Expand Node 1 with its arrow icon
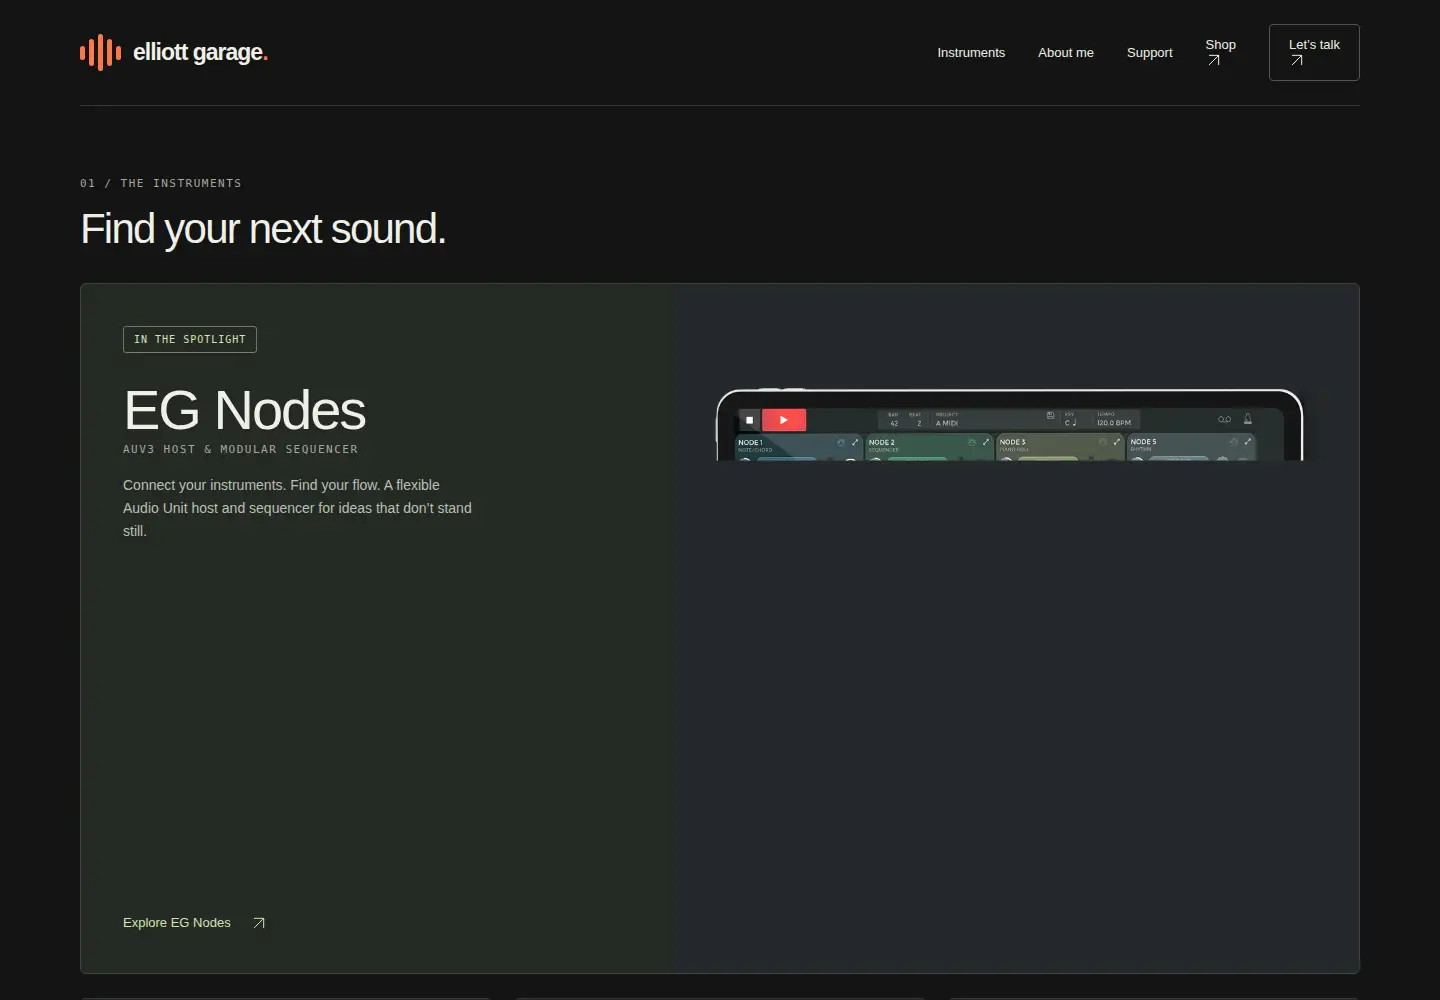 point(855,442)
